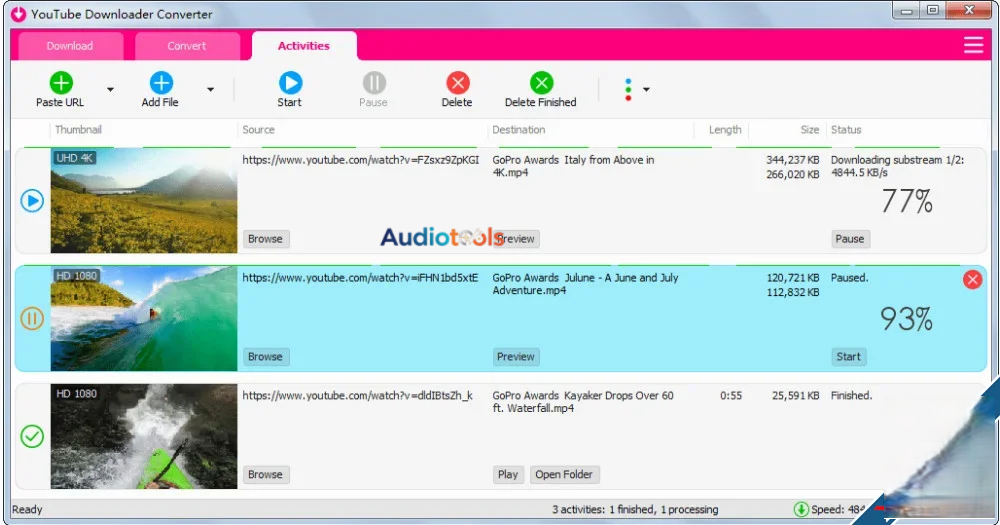This screenshot has width=1000, height=525.
Task: Click Preview in the Julune row
Action: [516, 357]
